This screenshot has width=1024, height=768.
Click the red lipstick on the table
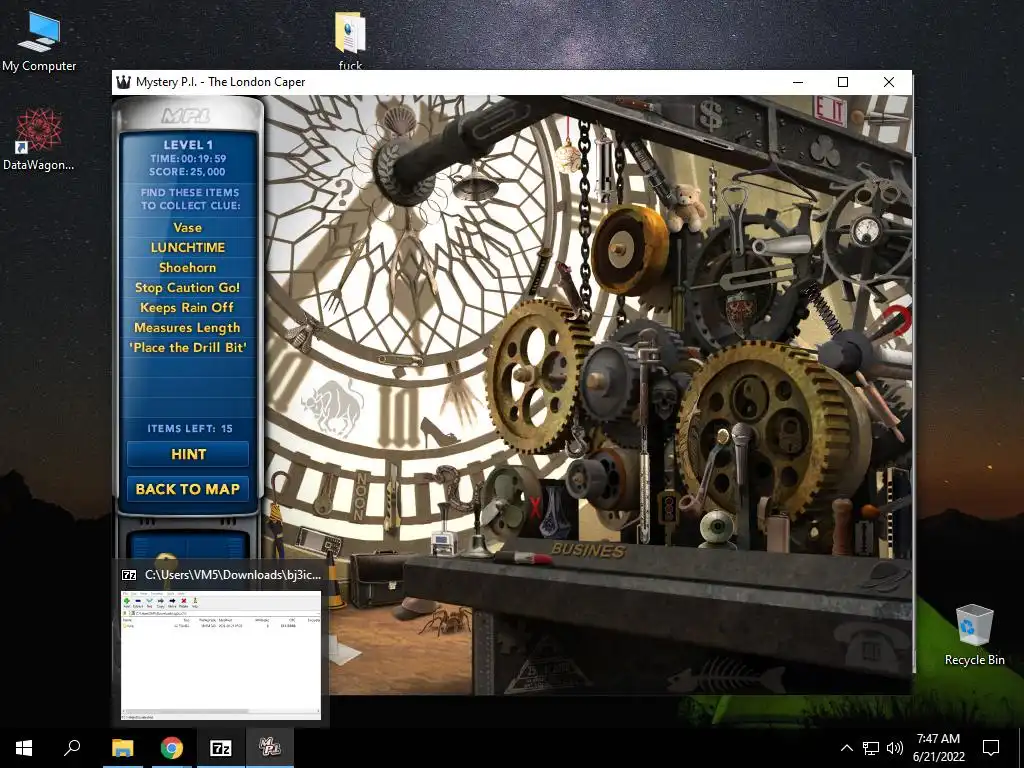tap(522, 557)
